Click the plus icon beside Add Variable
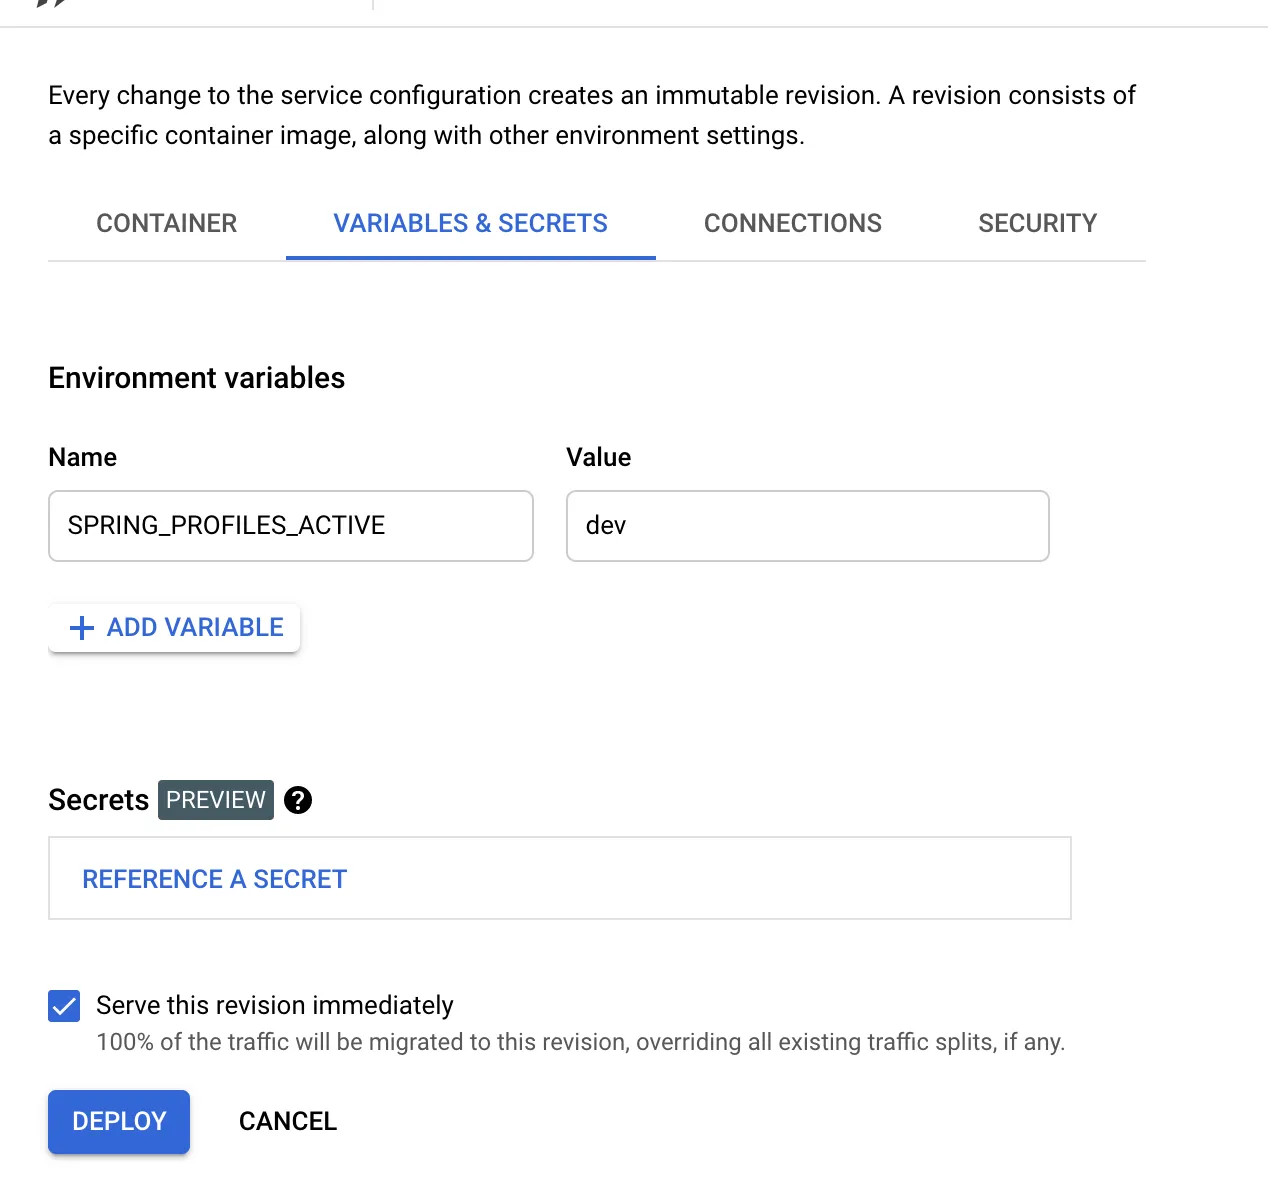The width and height of the screenshot is (1268, 1194). (81, 628)
